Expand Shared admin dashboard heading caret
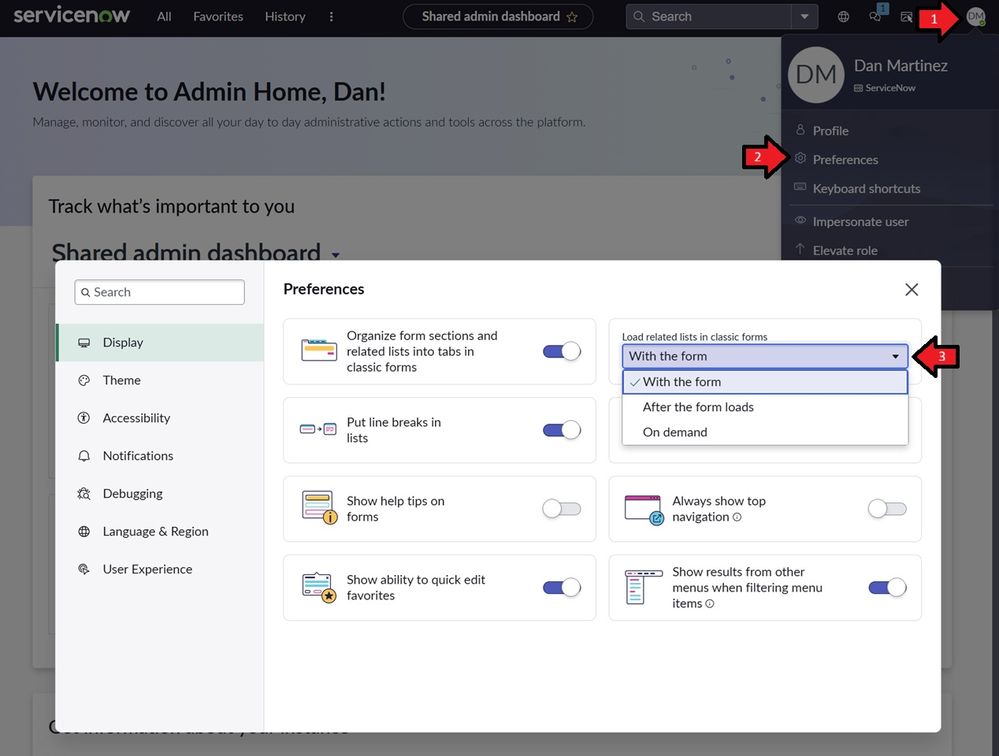This screenshot has height=756, width=999. [335, 256]
